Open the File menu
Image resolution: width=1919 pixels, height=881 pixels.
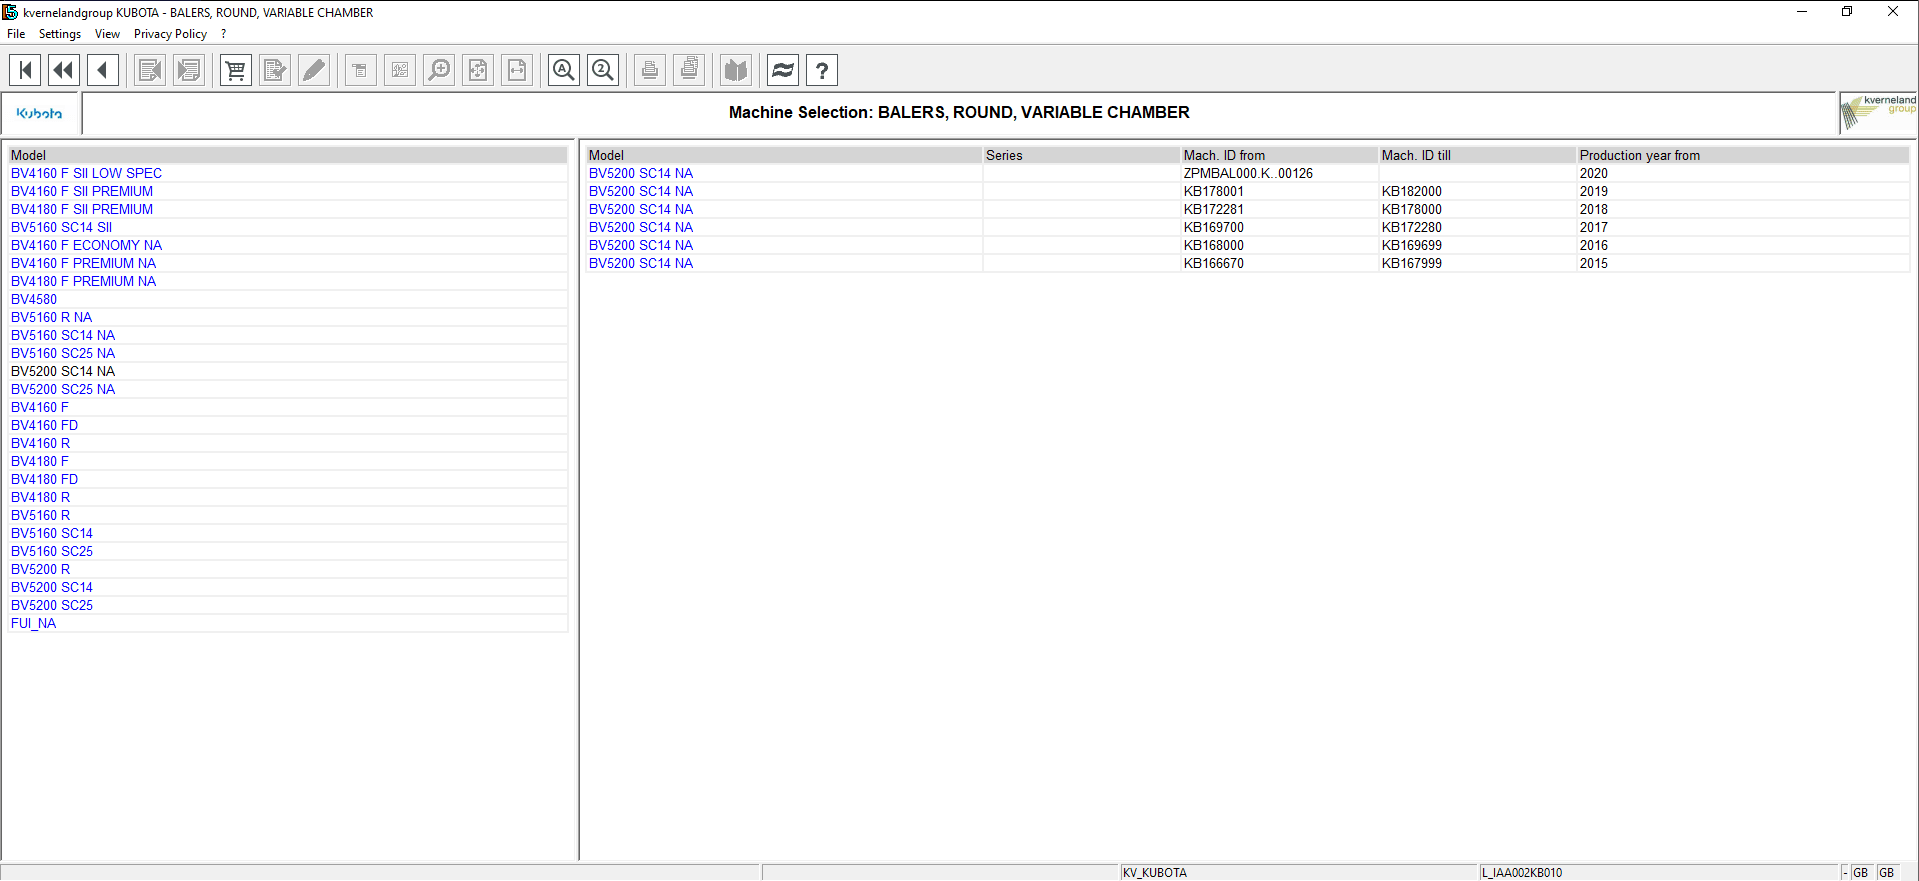click(16, 34)
